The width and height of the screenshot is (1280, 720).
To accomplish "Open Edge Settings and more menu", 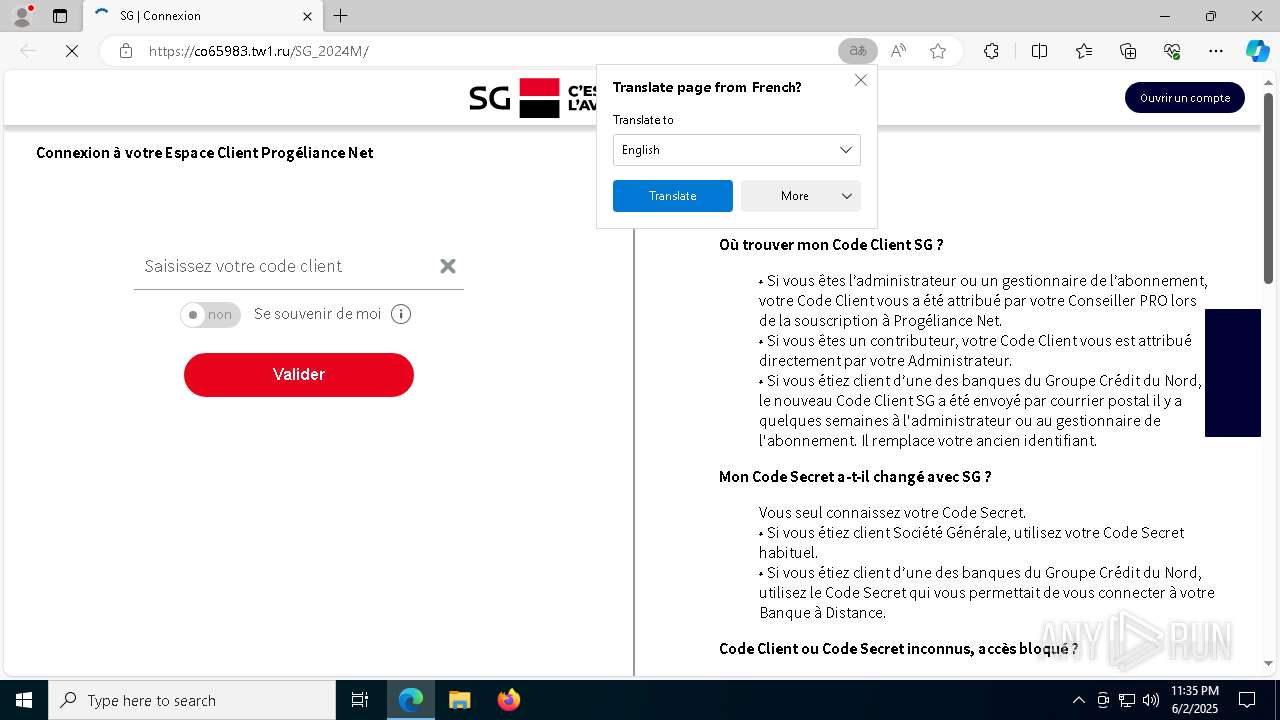I will [x=1216, y=51].
